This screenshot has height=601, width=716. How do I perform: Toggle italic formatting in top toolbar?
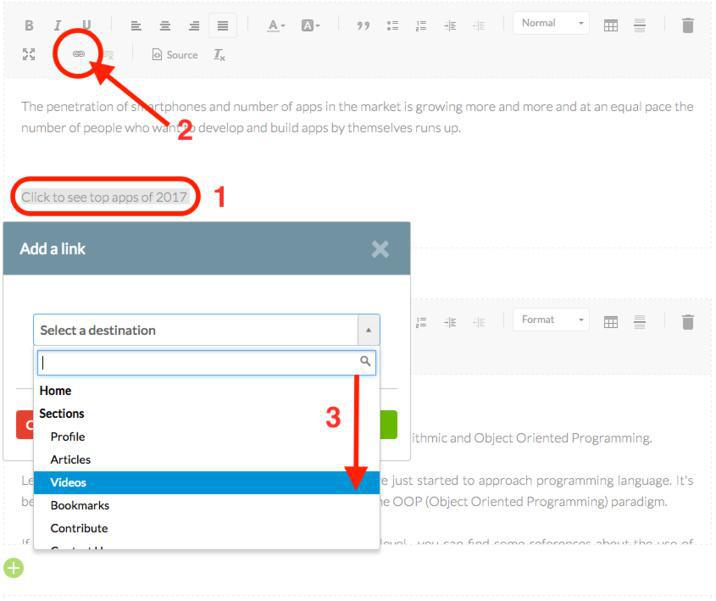[57, 26]
